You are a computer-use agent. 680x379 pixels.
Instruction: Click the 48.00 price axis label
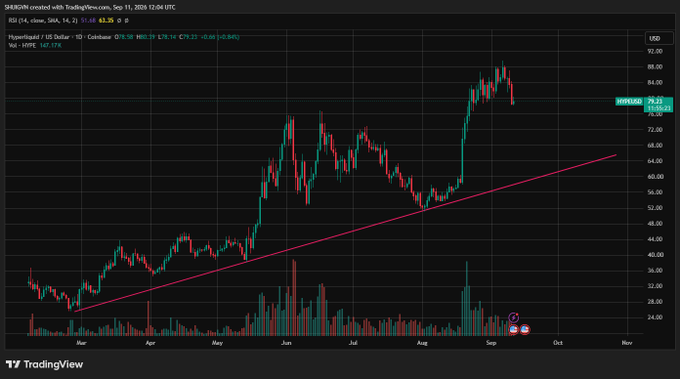tap(655, 223)
